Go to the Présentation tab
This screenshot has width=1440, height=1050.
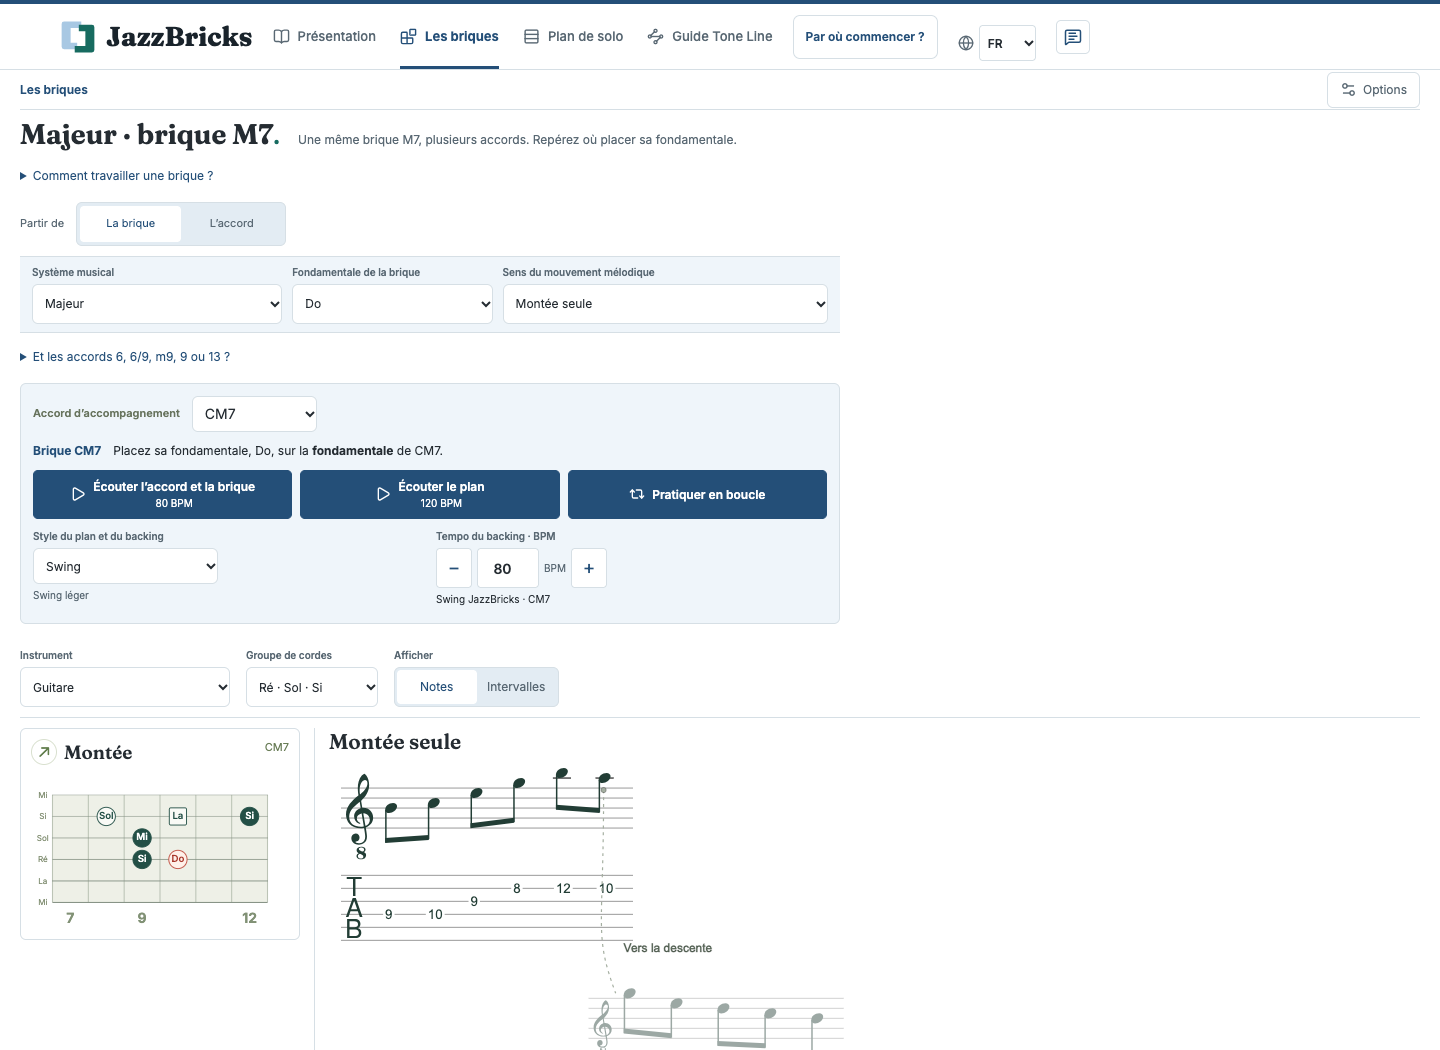coord(325,37)
